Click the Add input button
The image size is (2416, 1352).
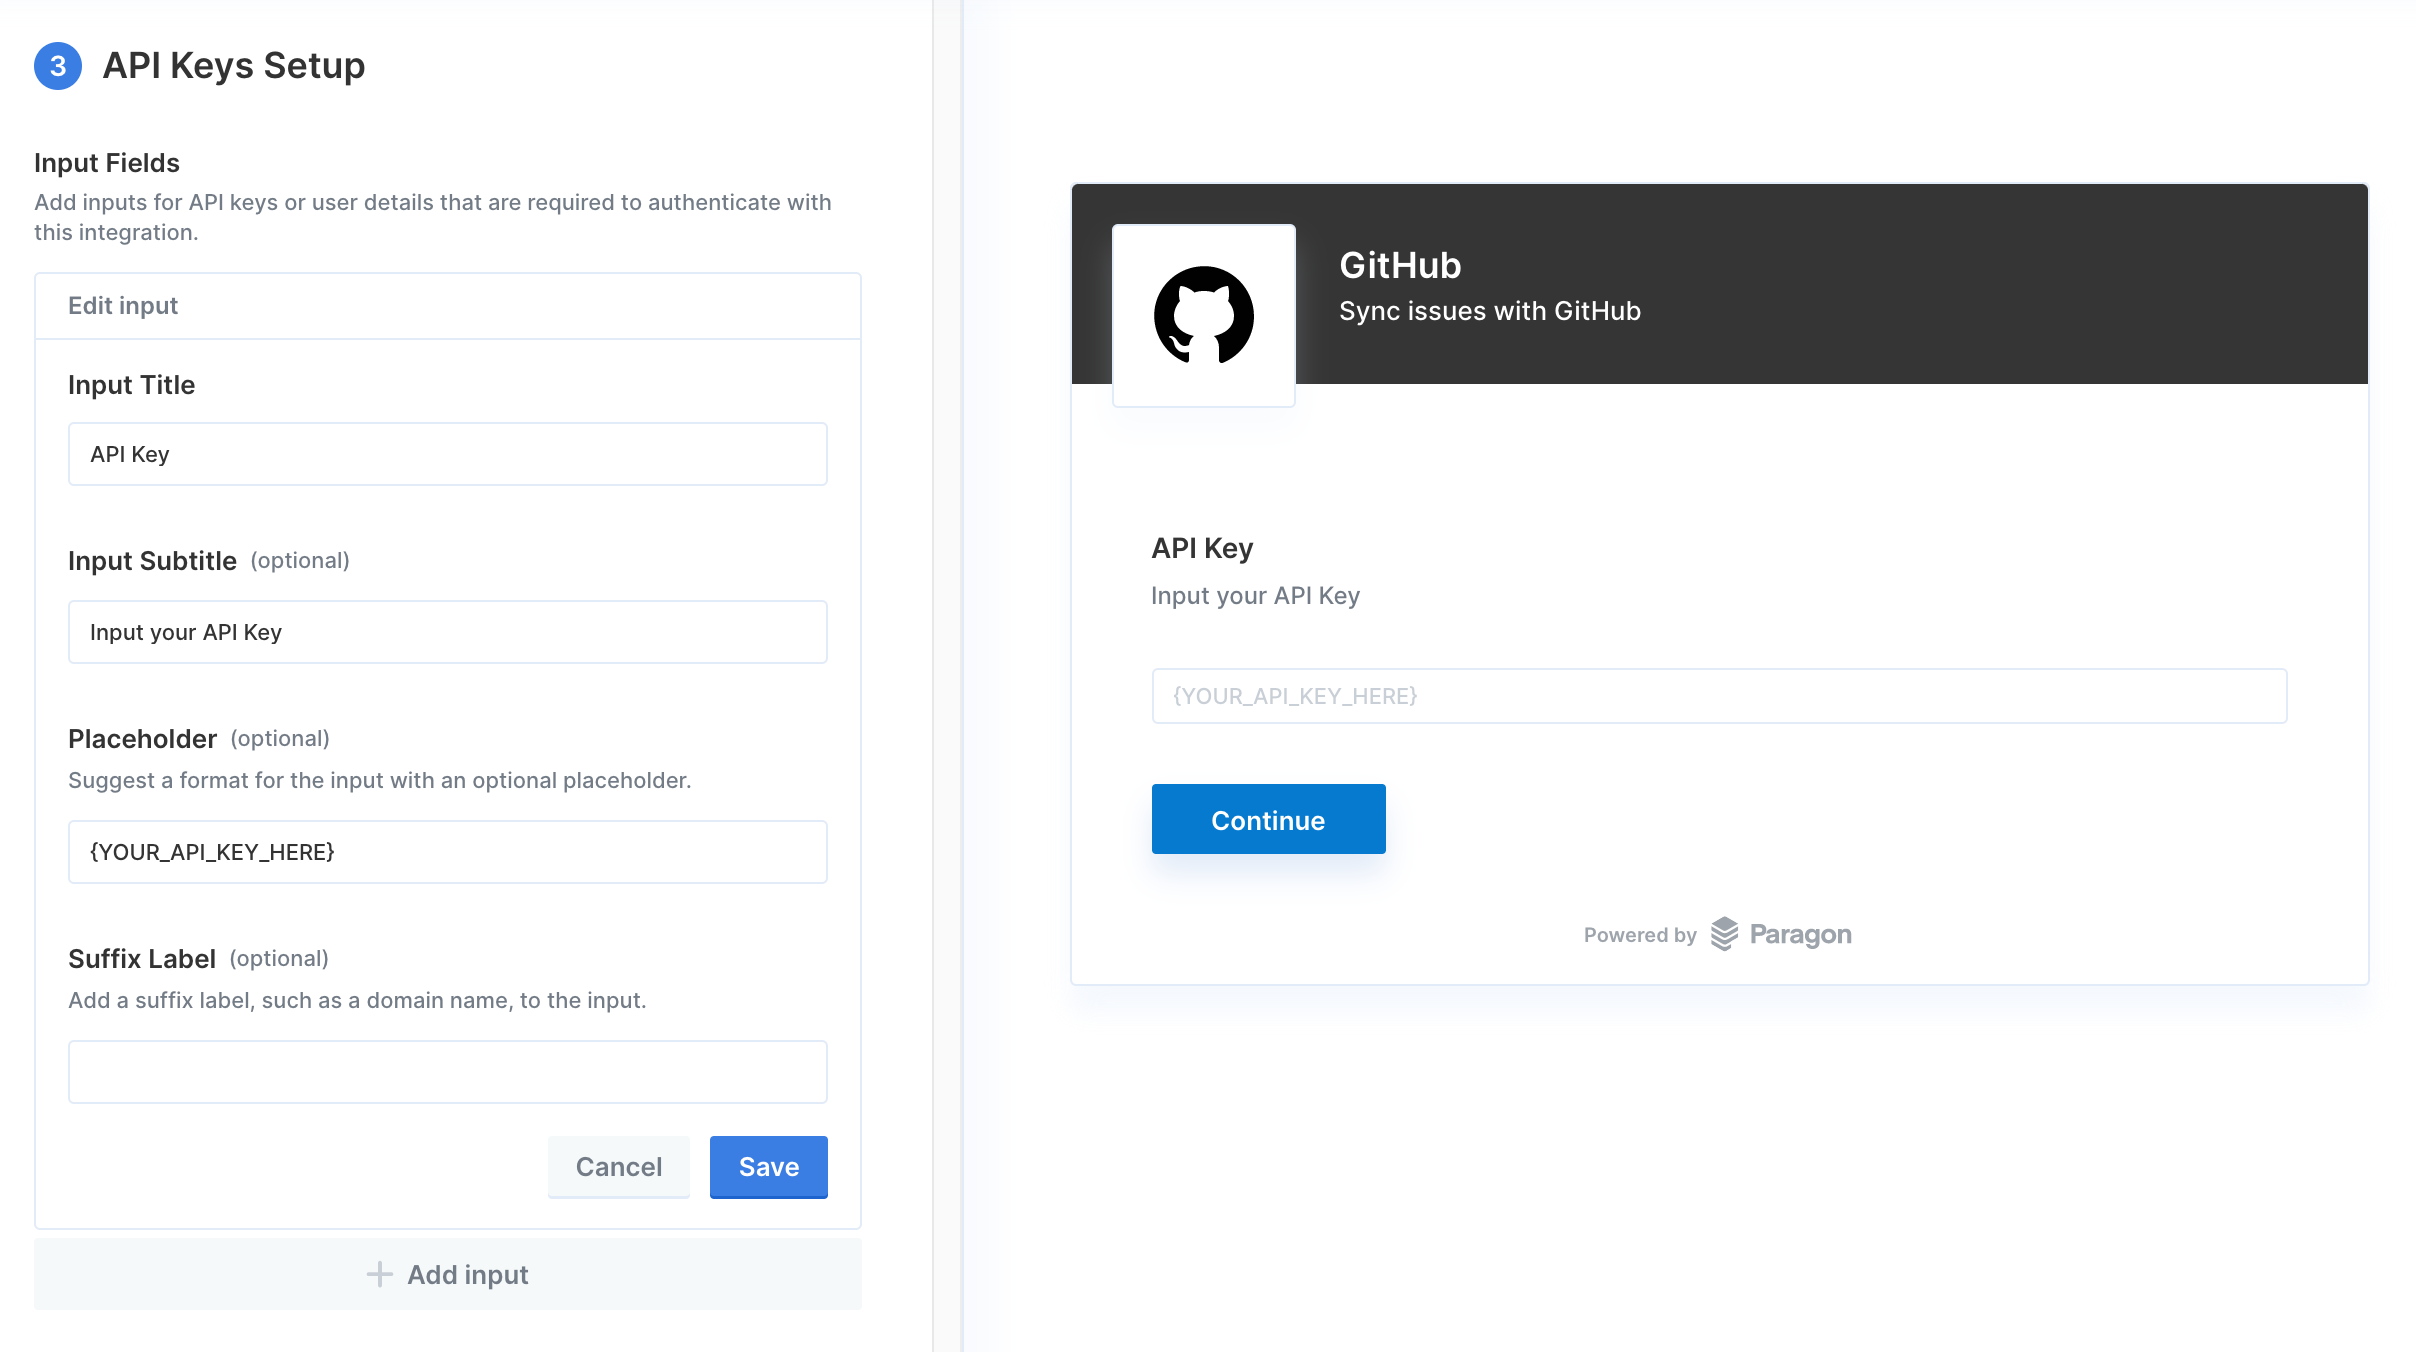tap(448, 1274)
